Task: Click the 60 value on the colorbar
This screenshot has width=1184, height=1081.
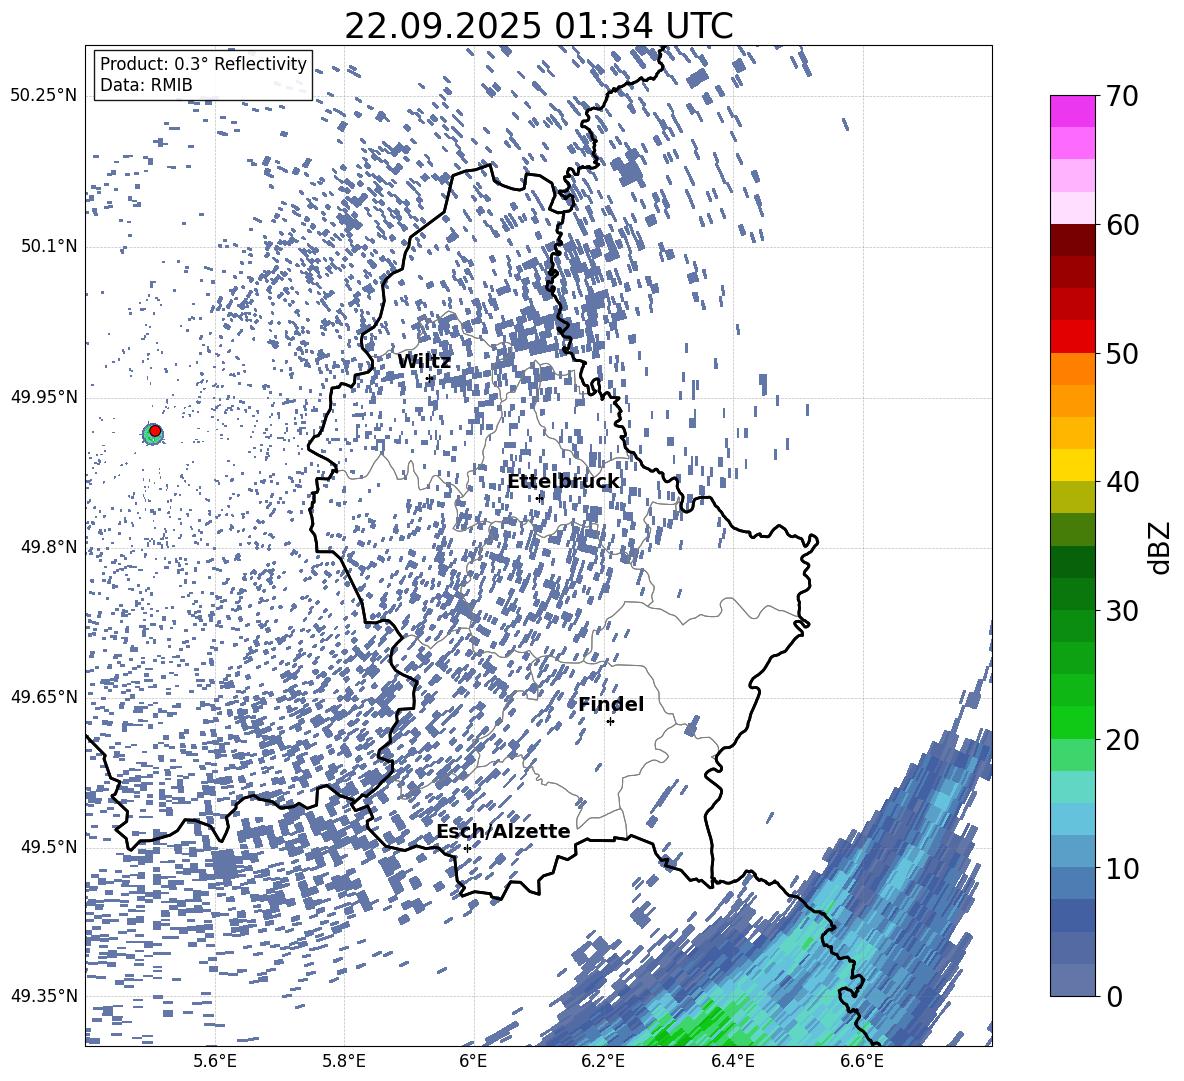Action: 1121,225
